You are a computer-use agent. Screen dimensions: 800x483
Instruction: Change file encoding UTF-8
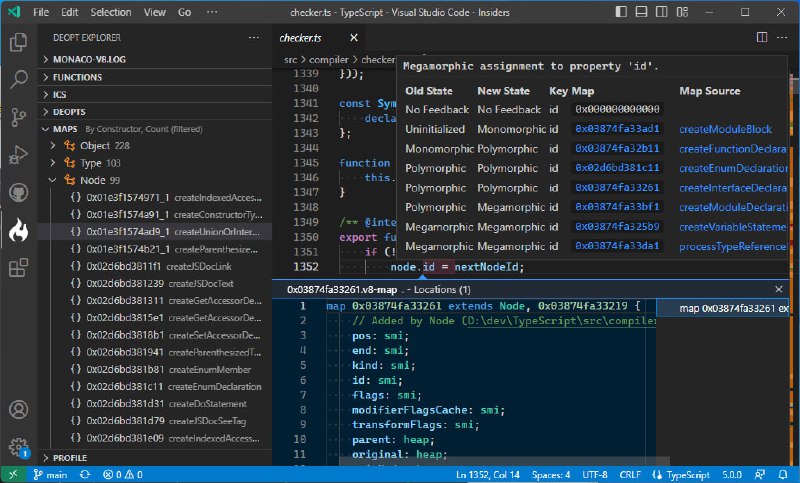tap(594, 474)
